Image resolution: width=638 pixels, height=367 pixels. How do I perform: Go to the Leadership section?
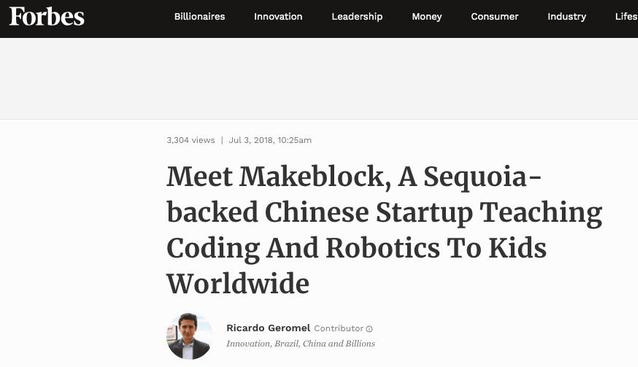(x=357, y=17)
